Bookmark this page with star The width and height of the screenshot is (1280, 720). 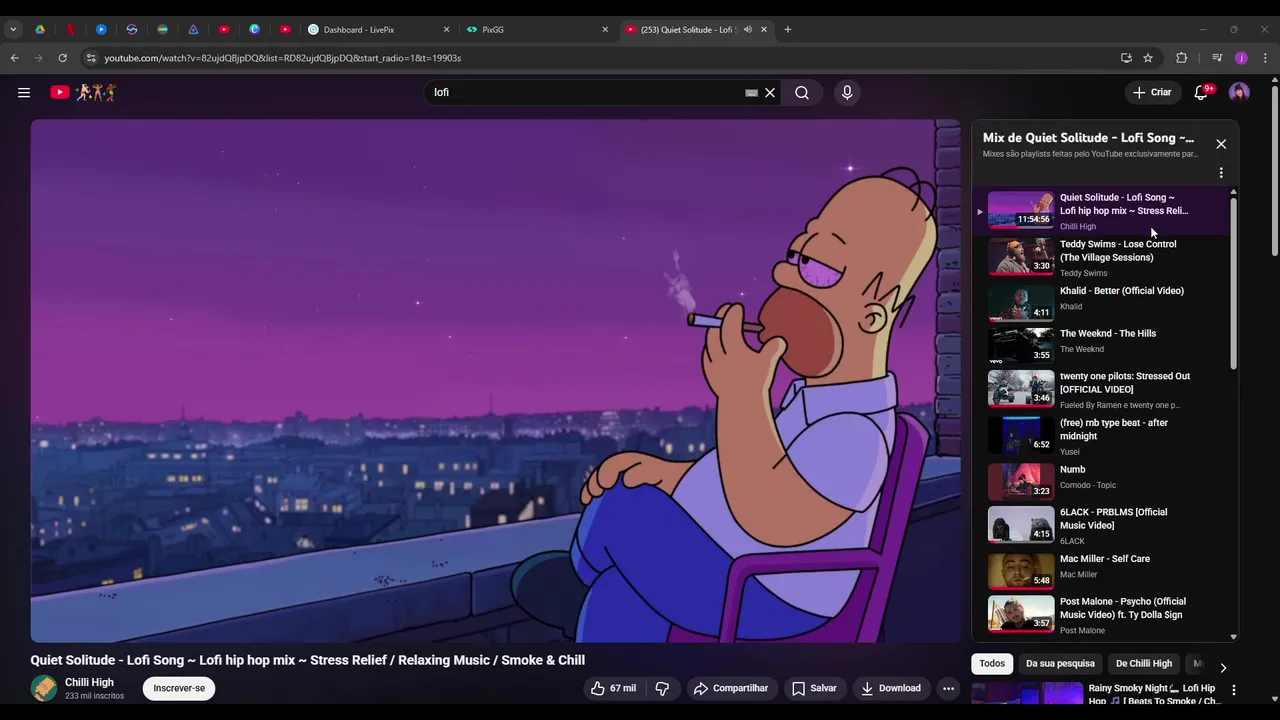(x=1148, y=58)
